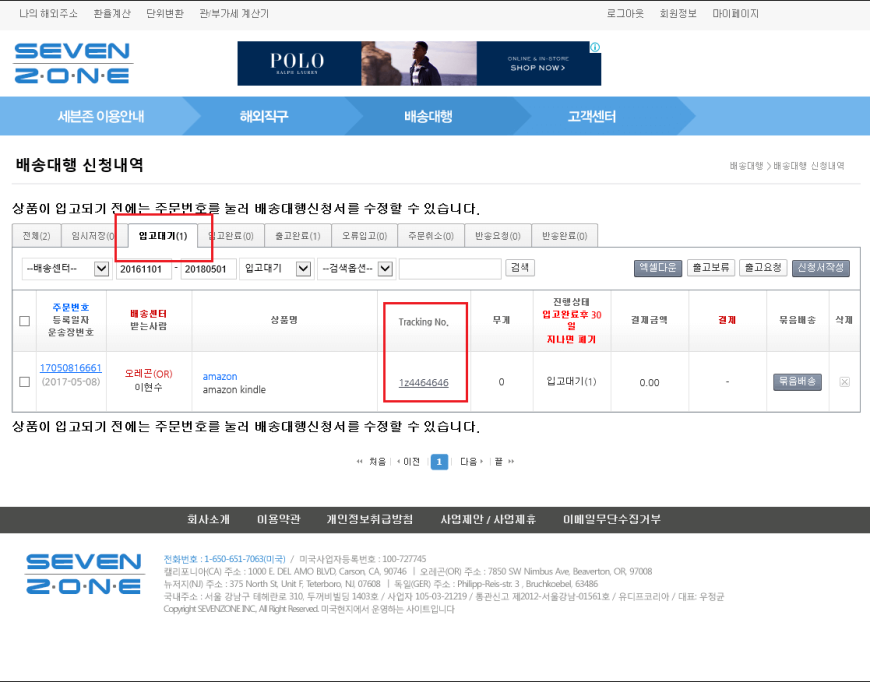The height and width of the screenshot is (682, 870).
Task: Open 이메일무단수집거부 footer link
Action: pyautogui.click(x=612, y=519)
